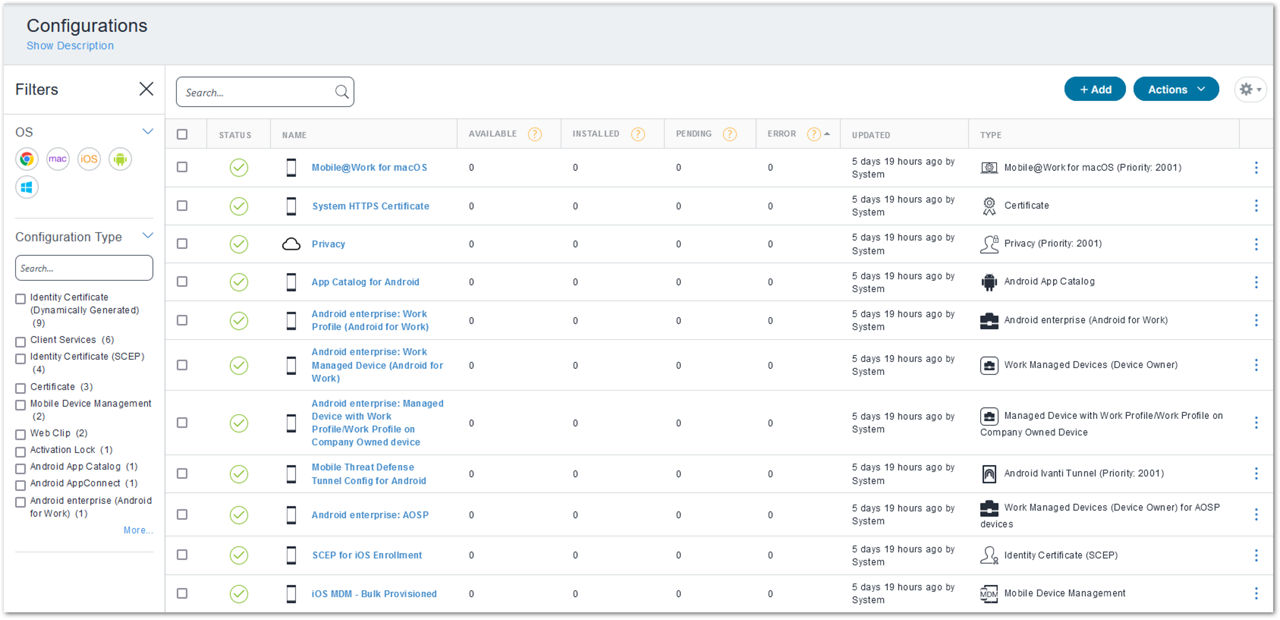Click cloud icon beside Privacy

(291, 244)
